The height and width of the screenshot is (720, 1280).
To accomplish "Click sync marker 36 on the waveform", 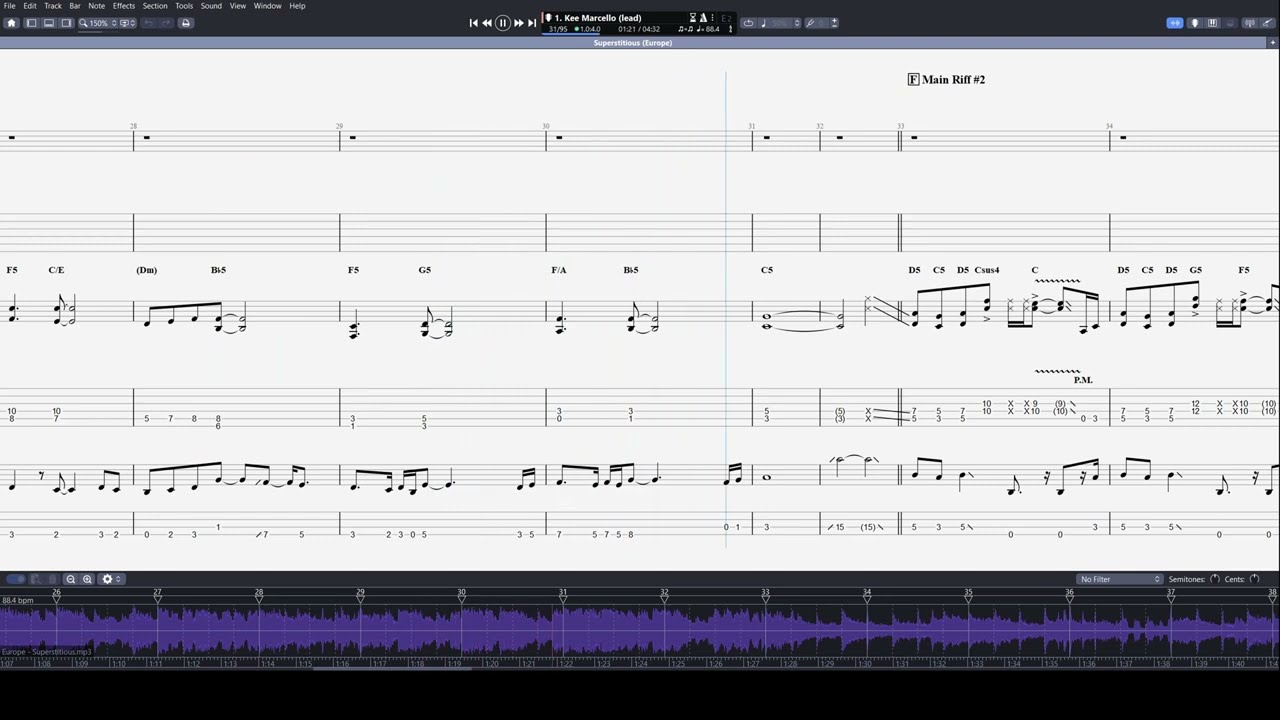I will coord(1069,594).
